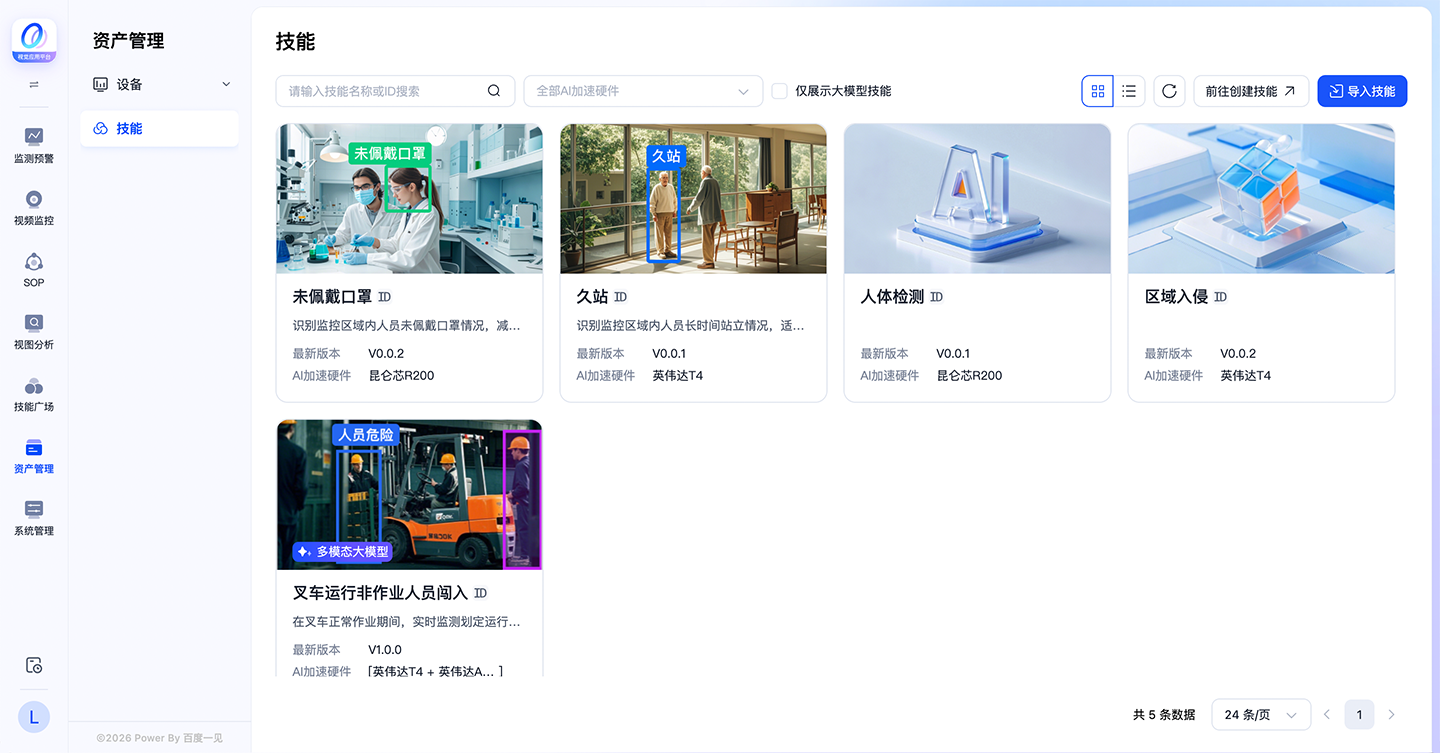The width and height of the screenshot is (1440, 753).
Task: Select the 技能 menu item
Action: [x=160, y=128]
